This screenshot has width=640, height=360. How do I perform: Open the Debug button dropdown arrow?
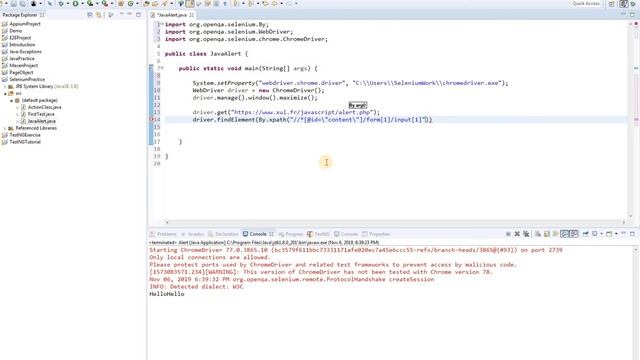(x=68, y=4)
